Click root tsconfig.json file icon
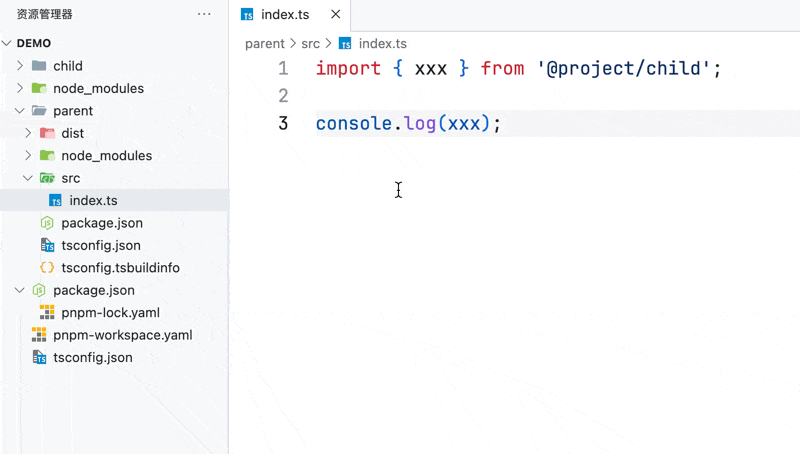This screenshot has height=454, width=800. 39,358
